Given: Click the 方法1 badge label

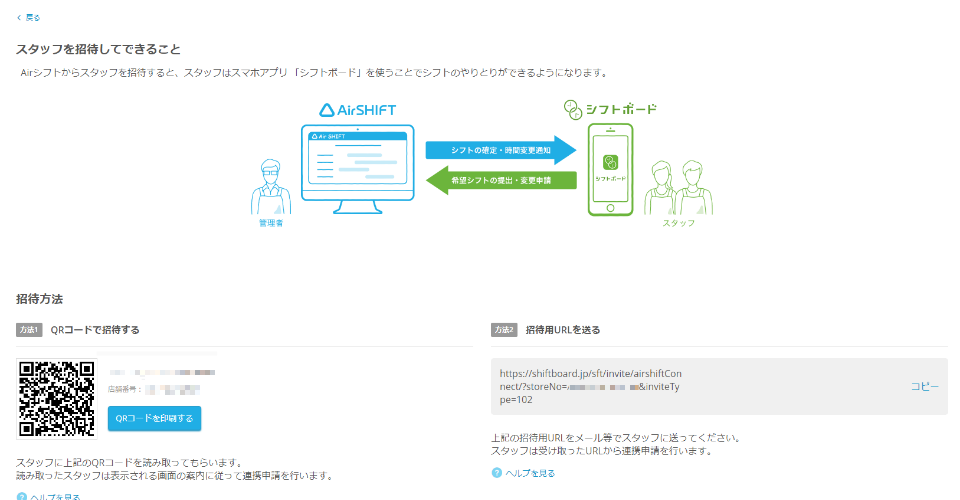Looking at the screenshot, I should point(29,330).
